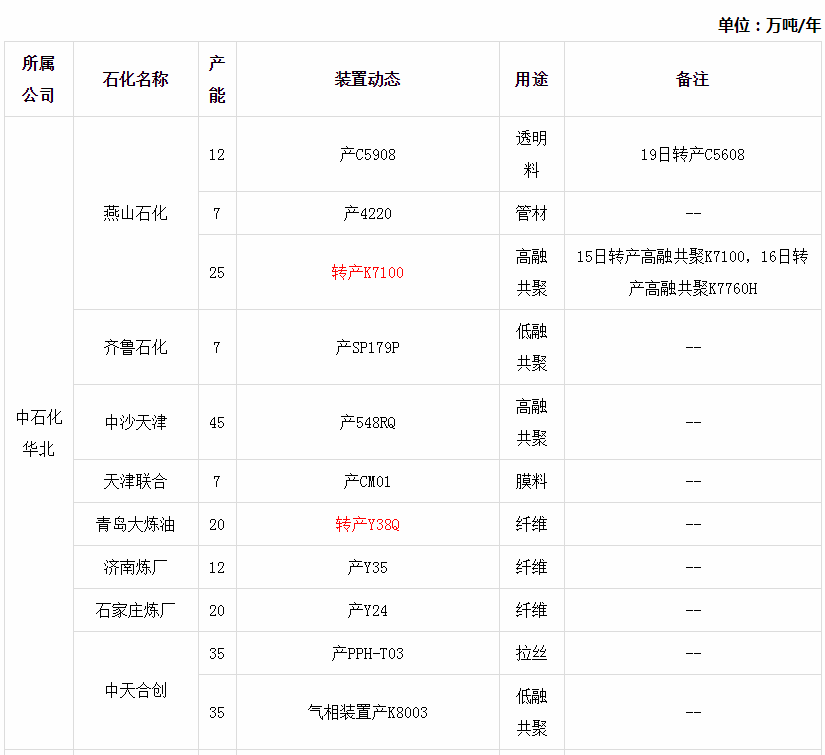The width and height of the screenshot is (825, 755).
Task: Click the capacity value 45
Action: tap(217, 422)
